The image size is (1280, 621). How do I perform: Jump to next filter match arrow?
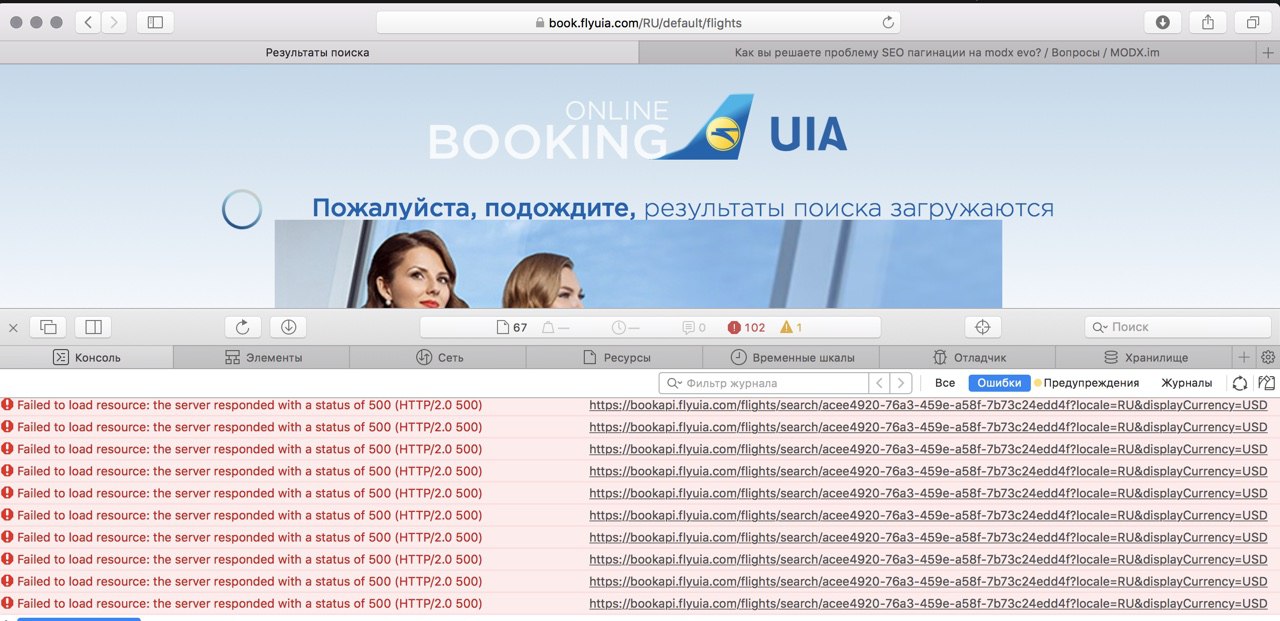coord(901,383)
